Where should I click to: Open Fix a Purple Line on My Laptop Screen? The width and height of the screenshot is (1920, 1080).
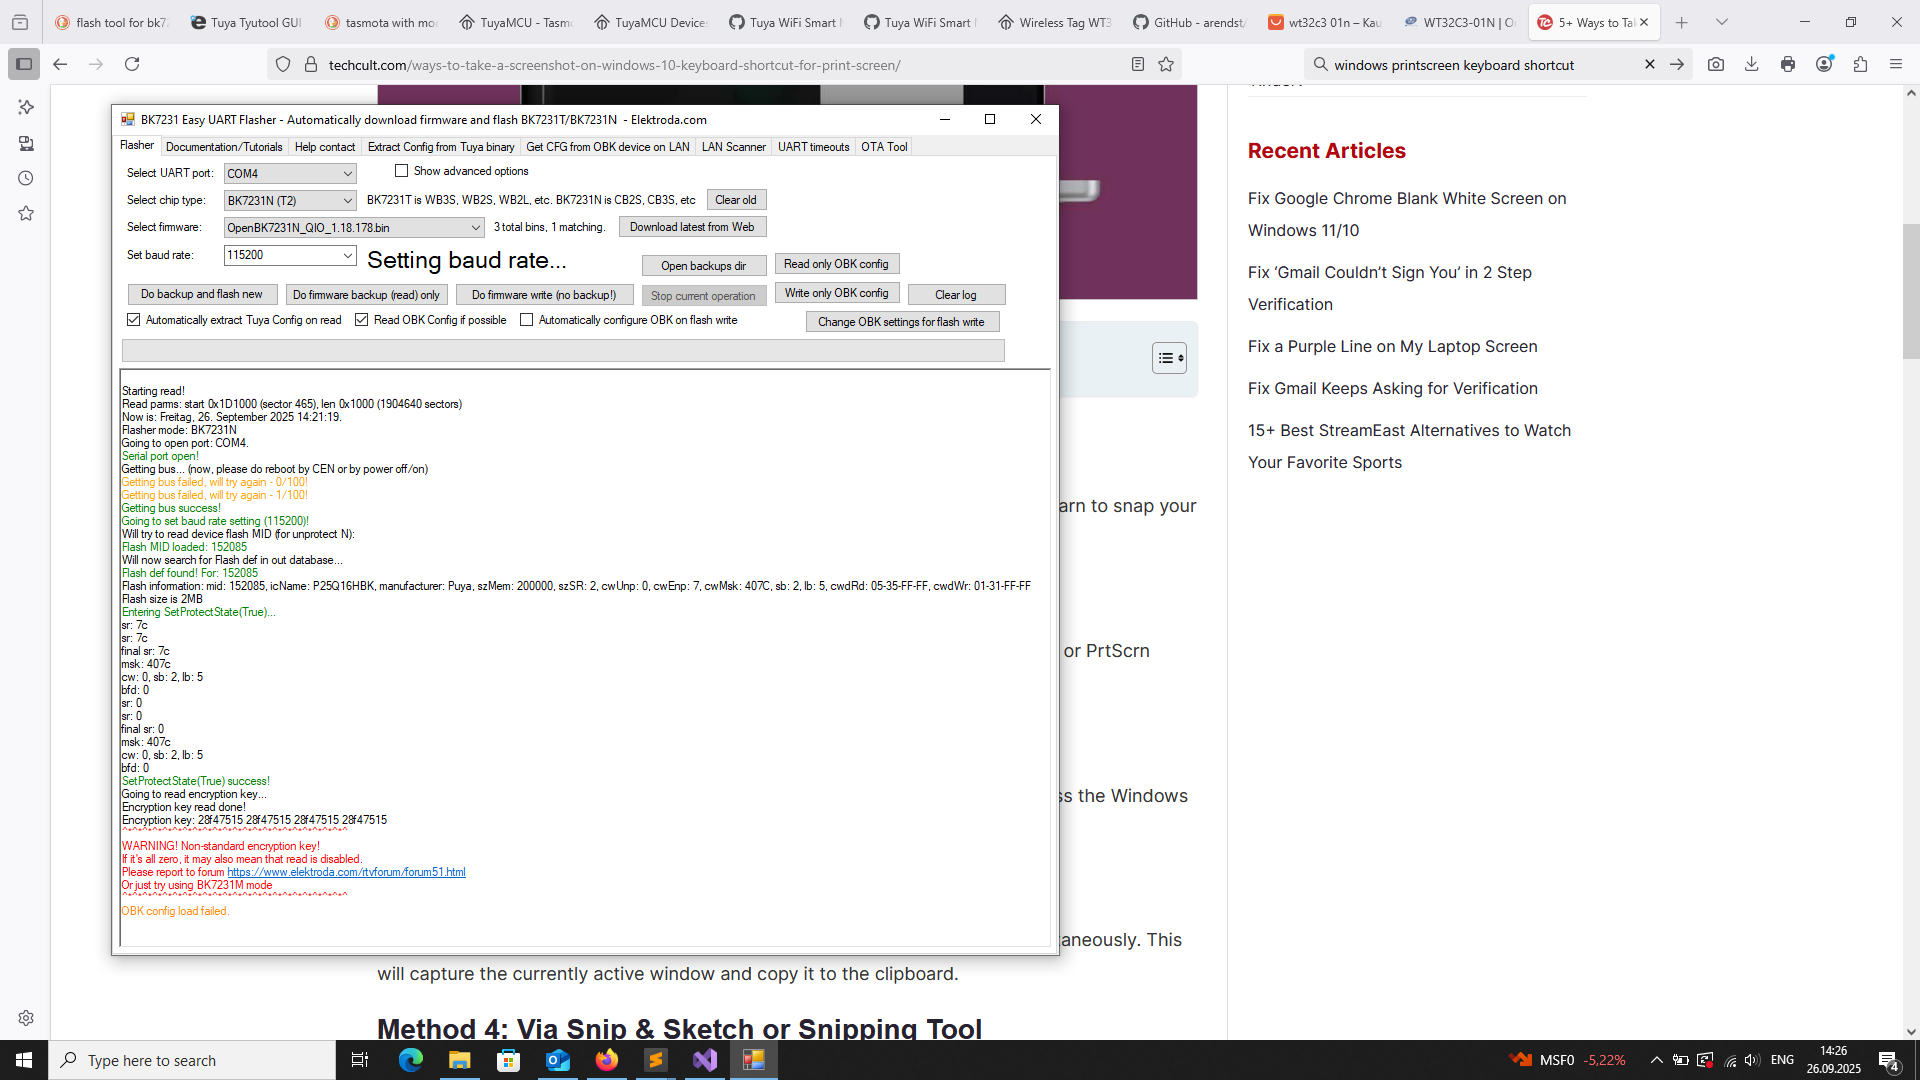(1393, 346)
